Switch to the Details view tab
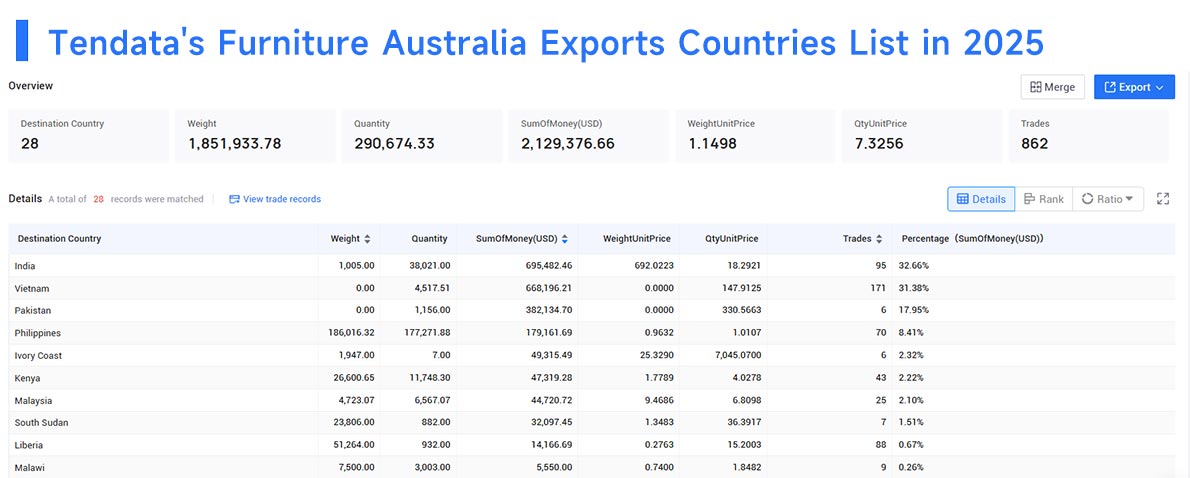The image size is (1190, 478). click(x=981, y=199)
